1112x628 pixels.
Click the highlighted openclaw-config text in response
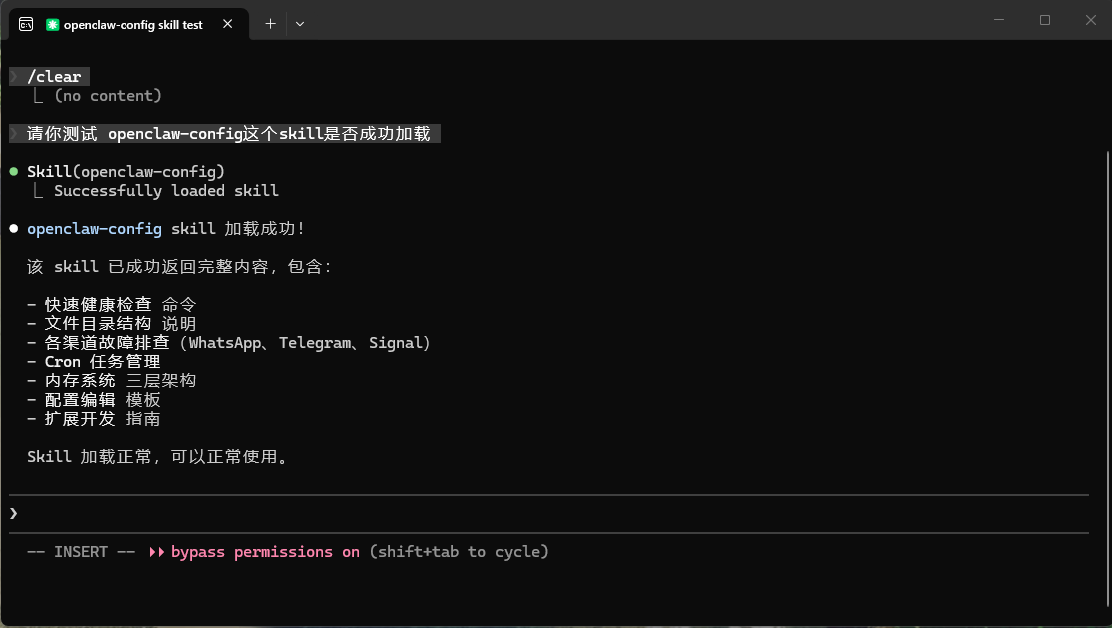pyautogui.click(x=94, y=228)
